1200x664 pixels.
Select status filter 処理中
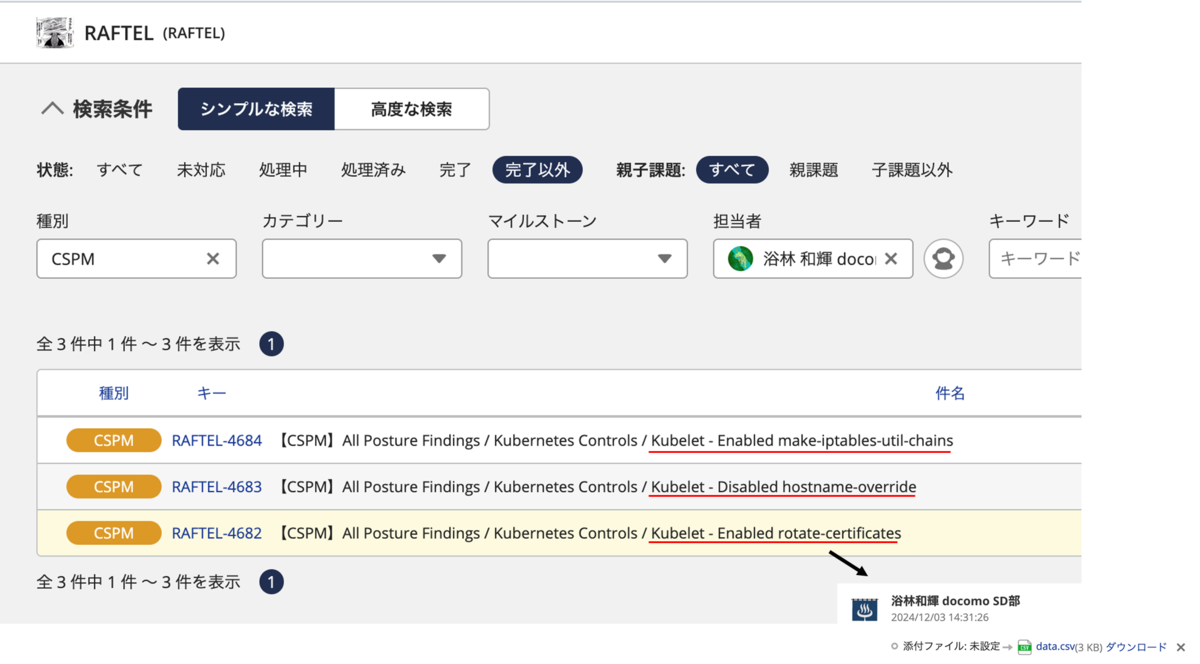coord(283,170)
